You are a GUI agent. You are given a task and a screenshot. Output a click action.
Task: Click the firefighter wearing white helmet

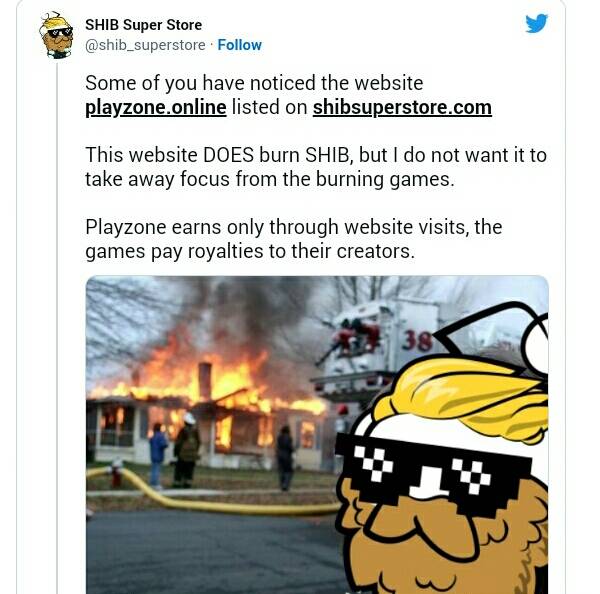pos(187,450)
